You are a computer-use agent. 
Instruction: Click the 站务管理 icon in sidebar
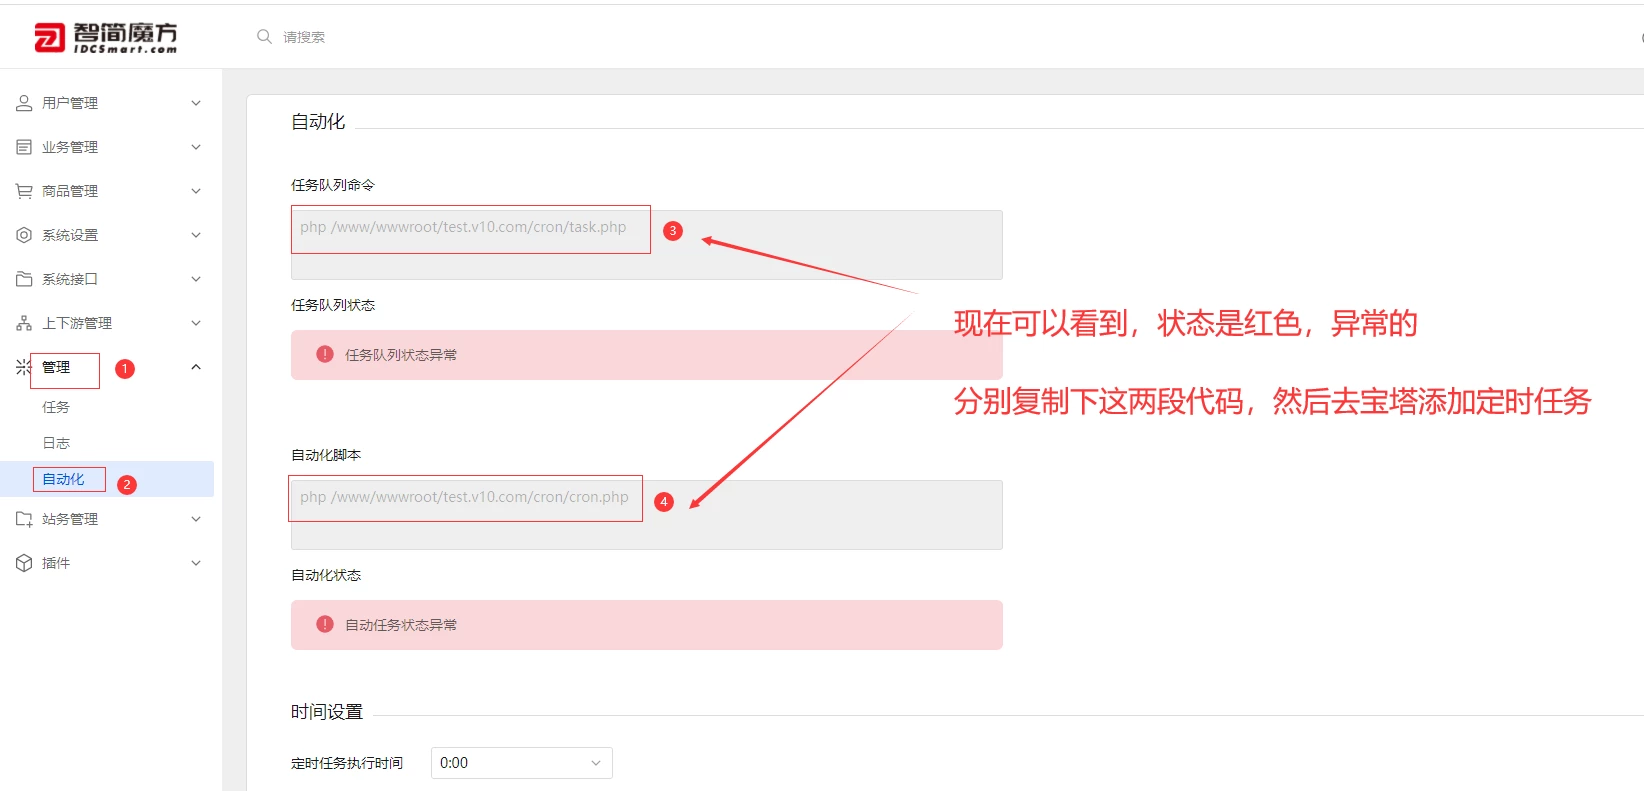[24, 519]
